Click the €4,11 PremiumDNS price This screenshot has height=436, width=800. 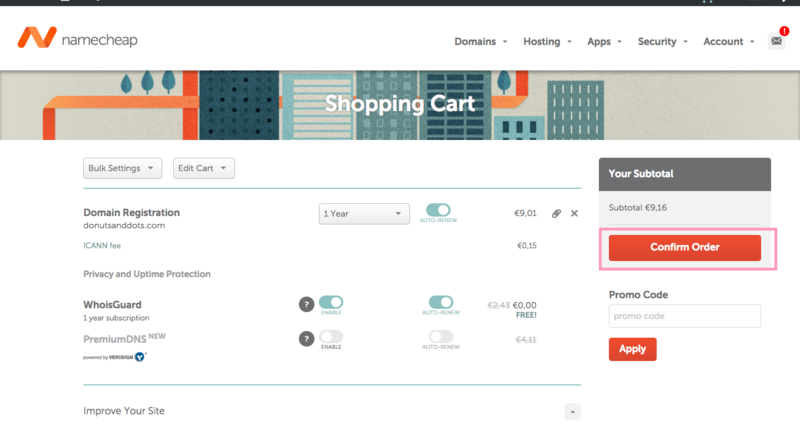click(x=526, y=340)
